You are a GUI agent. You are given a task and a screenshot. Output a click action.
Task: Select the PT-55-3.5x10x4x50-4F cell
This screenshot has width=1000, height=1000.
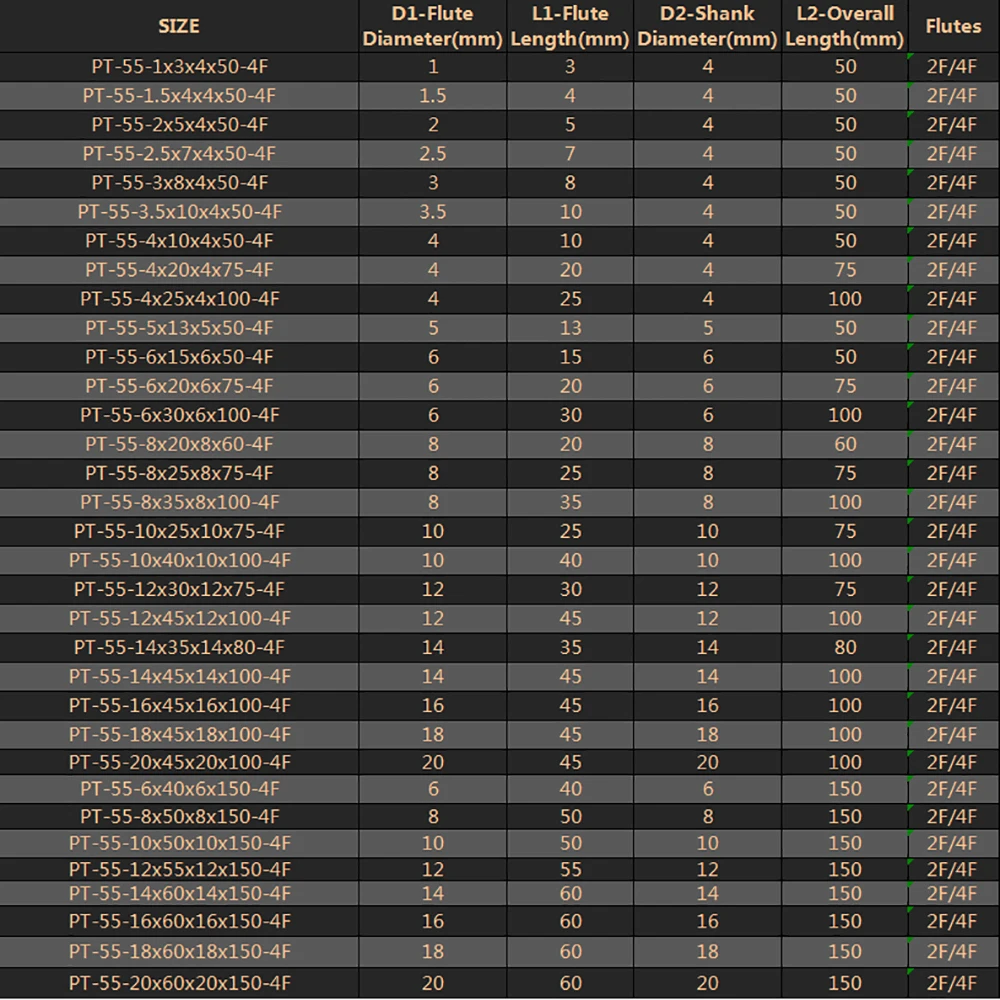[x=179, y=212]
